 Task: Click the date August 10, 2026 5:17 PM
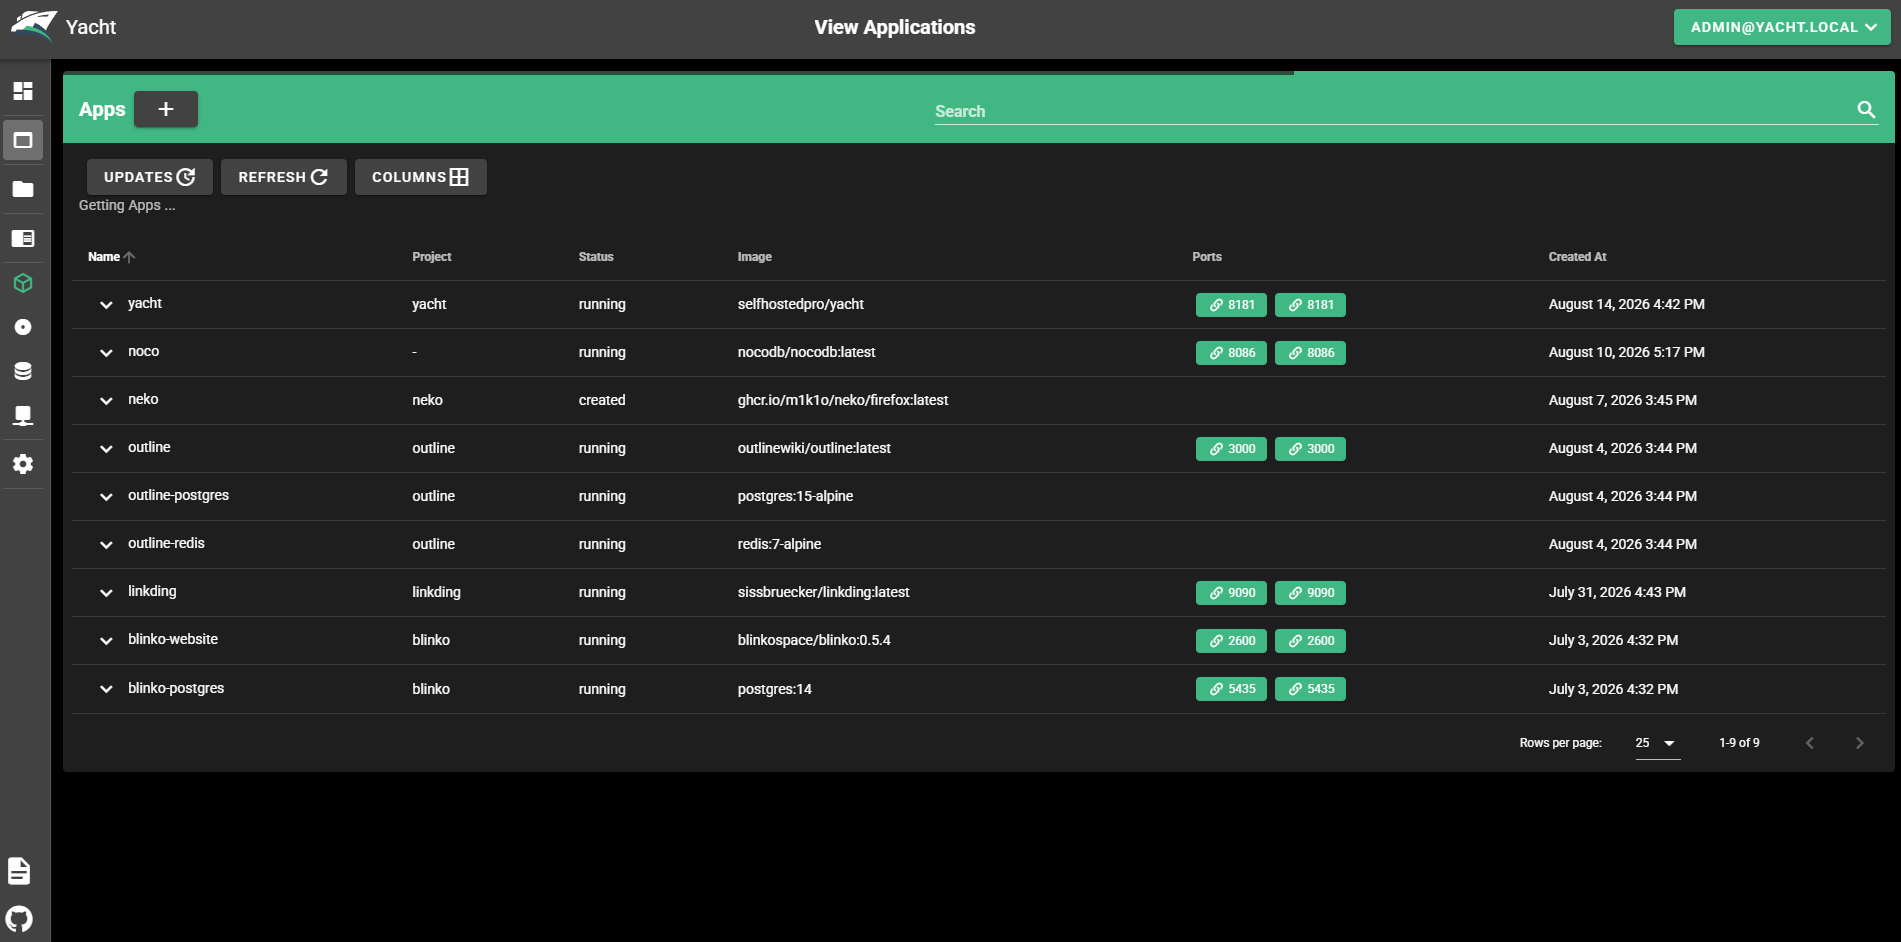tap(1627, 352)
